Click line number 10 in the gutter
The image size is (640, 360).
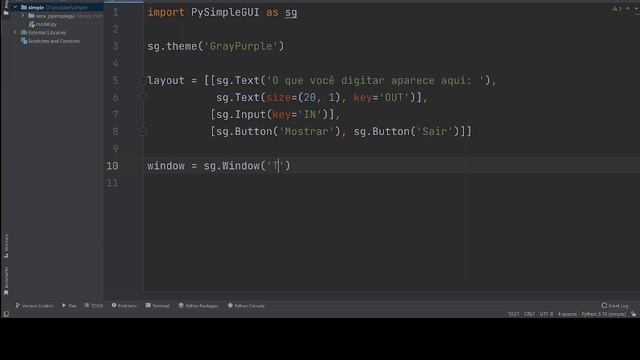tap(113, 166)
